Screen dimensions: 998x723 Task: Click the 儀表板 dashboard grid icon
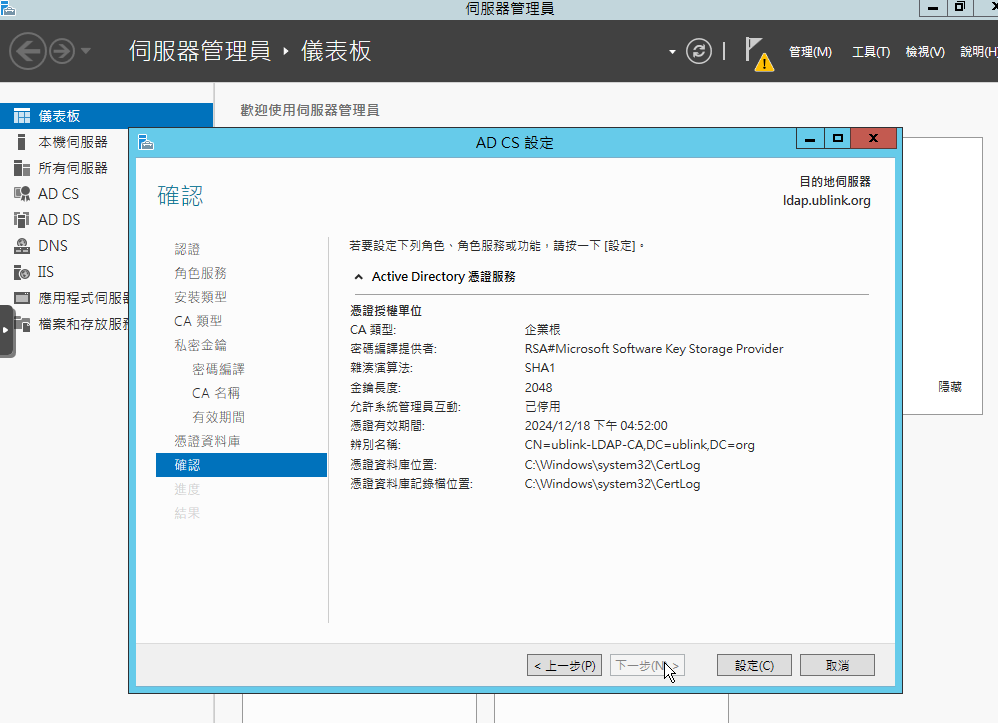[22, 116]
